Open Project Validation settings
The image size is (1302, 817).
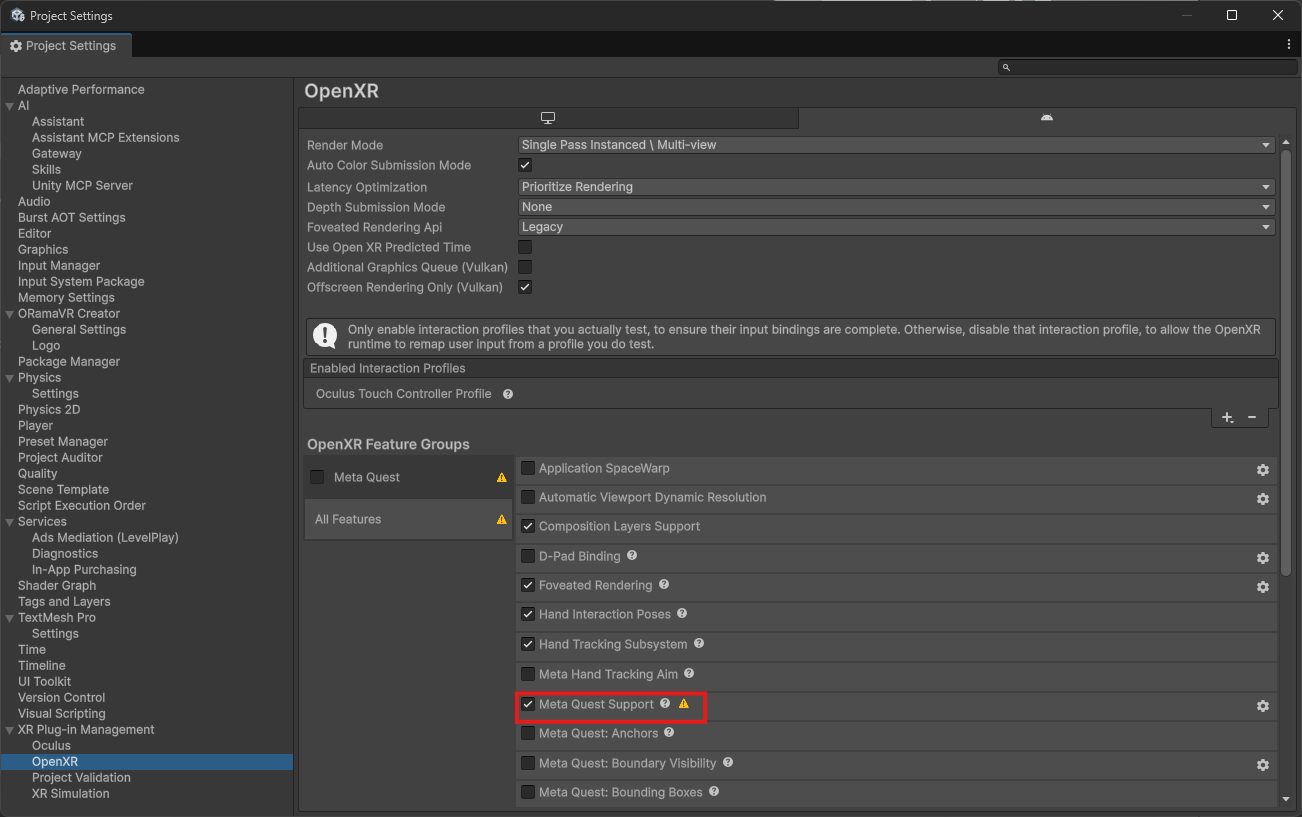coord(81,778)
